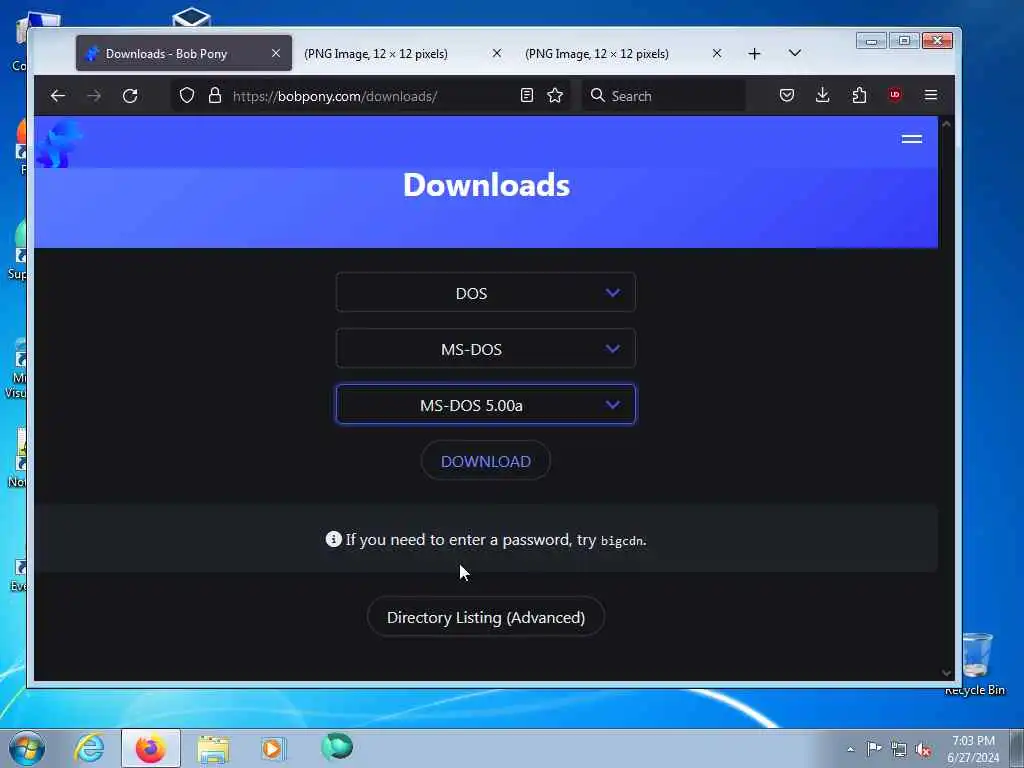This screenshot has width=1024, height=768.
Task: Click the DOWNLOAD button
Action: pos(485,461)
